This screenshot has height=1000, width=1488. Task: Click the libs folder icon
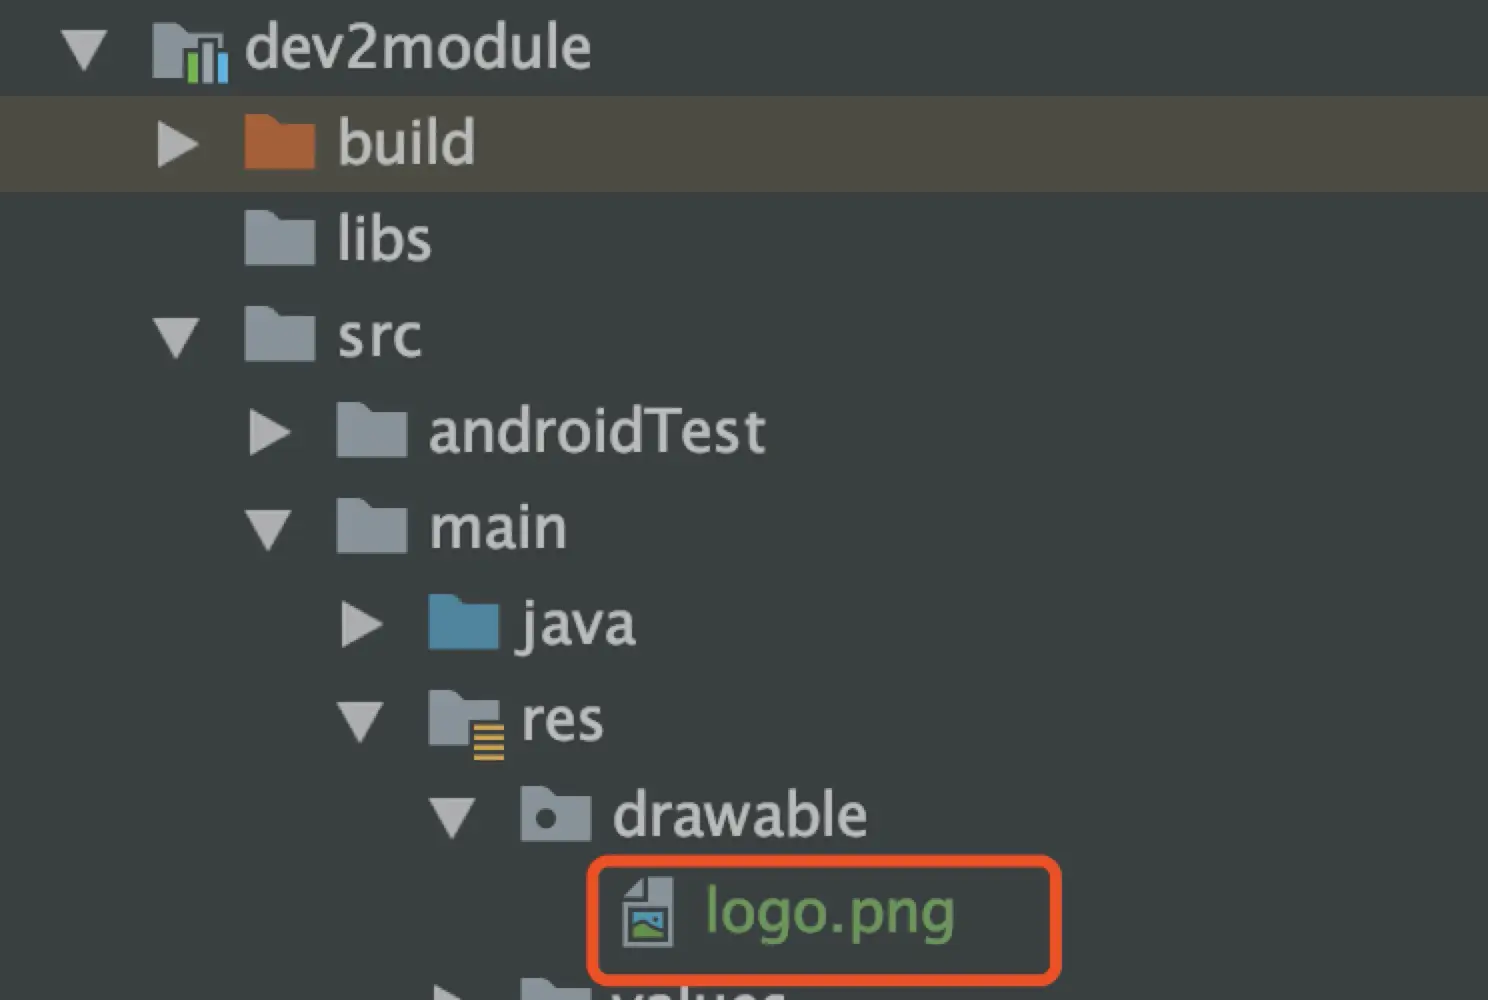[x=279, y=238]
